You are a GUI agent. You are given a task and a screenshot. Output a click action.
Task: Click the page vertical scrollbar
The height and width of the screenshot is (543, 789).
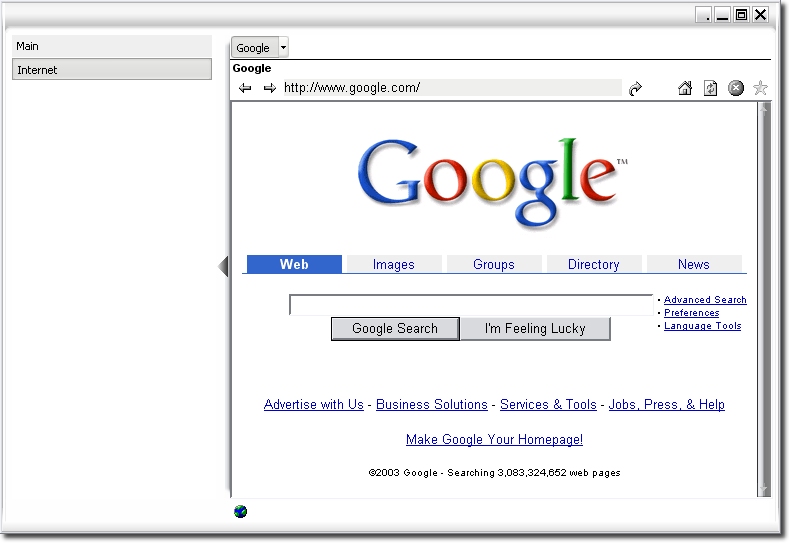click(x=764, y=299)
